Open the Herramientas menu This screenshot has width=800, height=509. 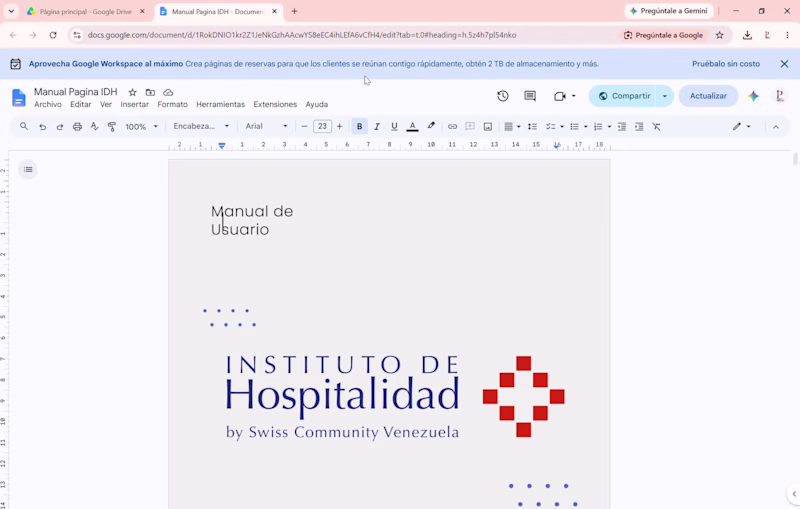coord(220,105)
